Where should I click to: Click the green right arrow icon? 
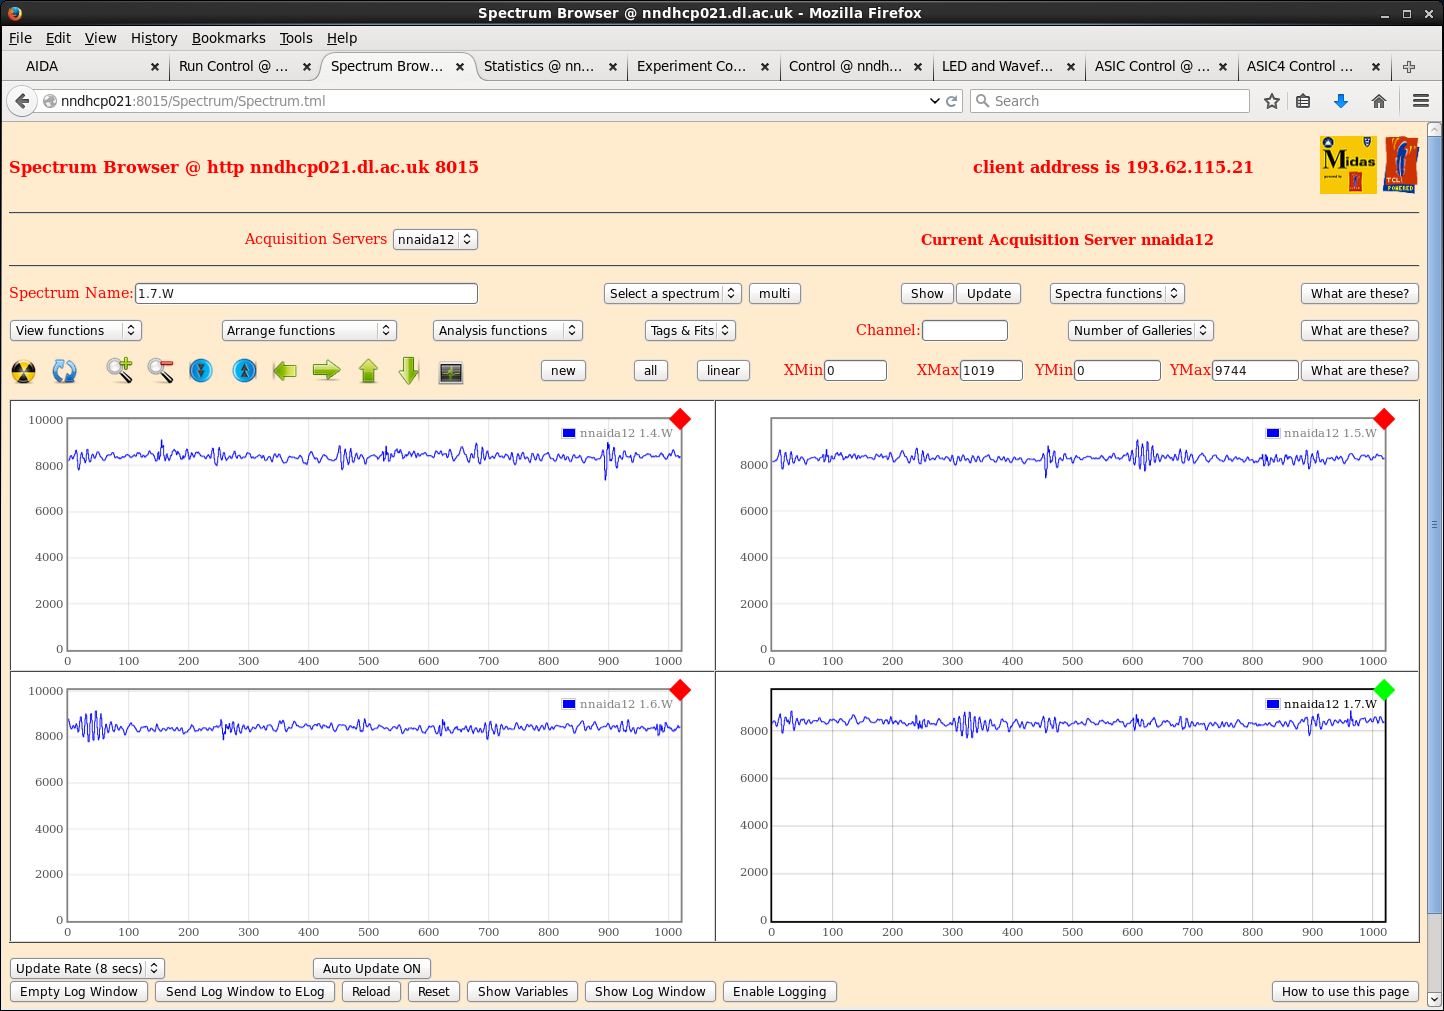(x=326, y=371)
